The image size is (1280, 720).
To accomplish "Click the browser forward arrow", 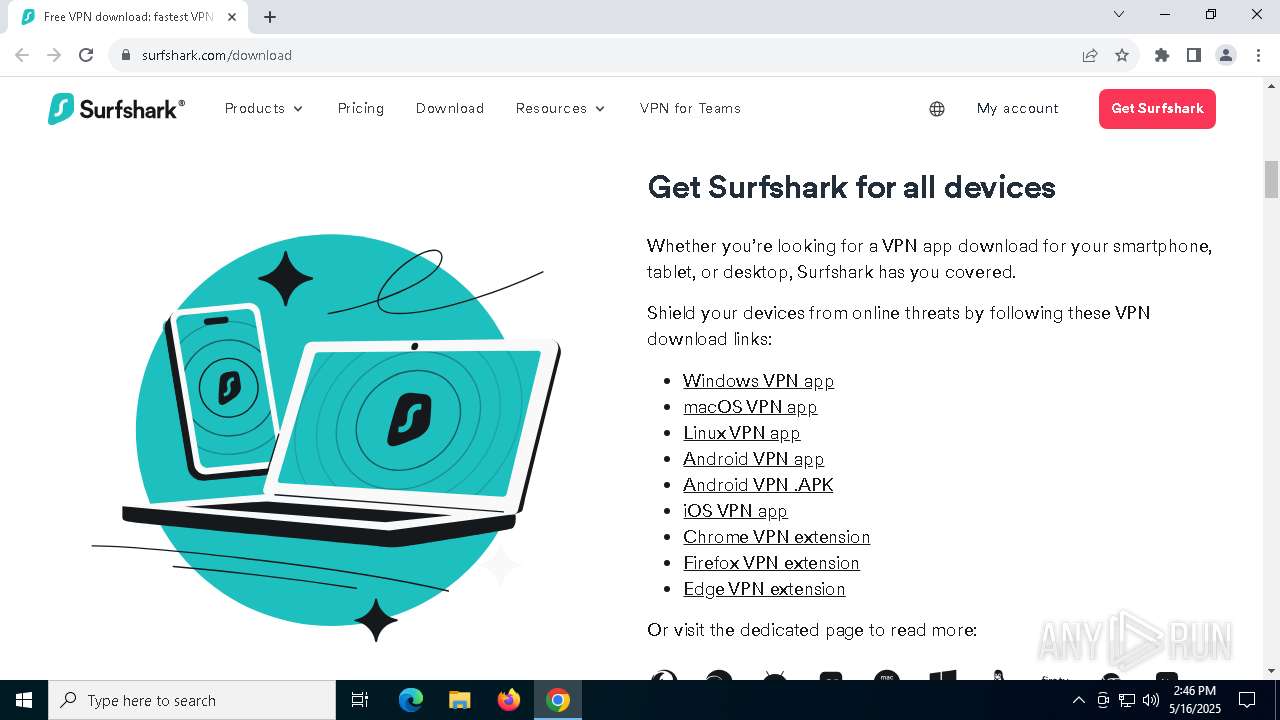I will click(54, 55).
